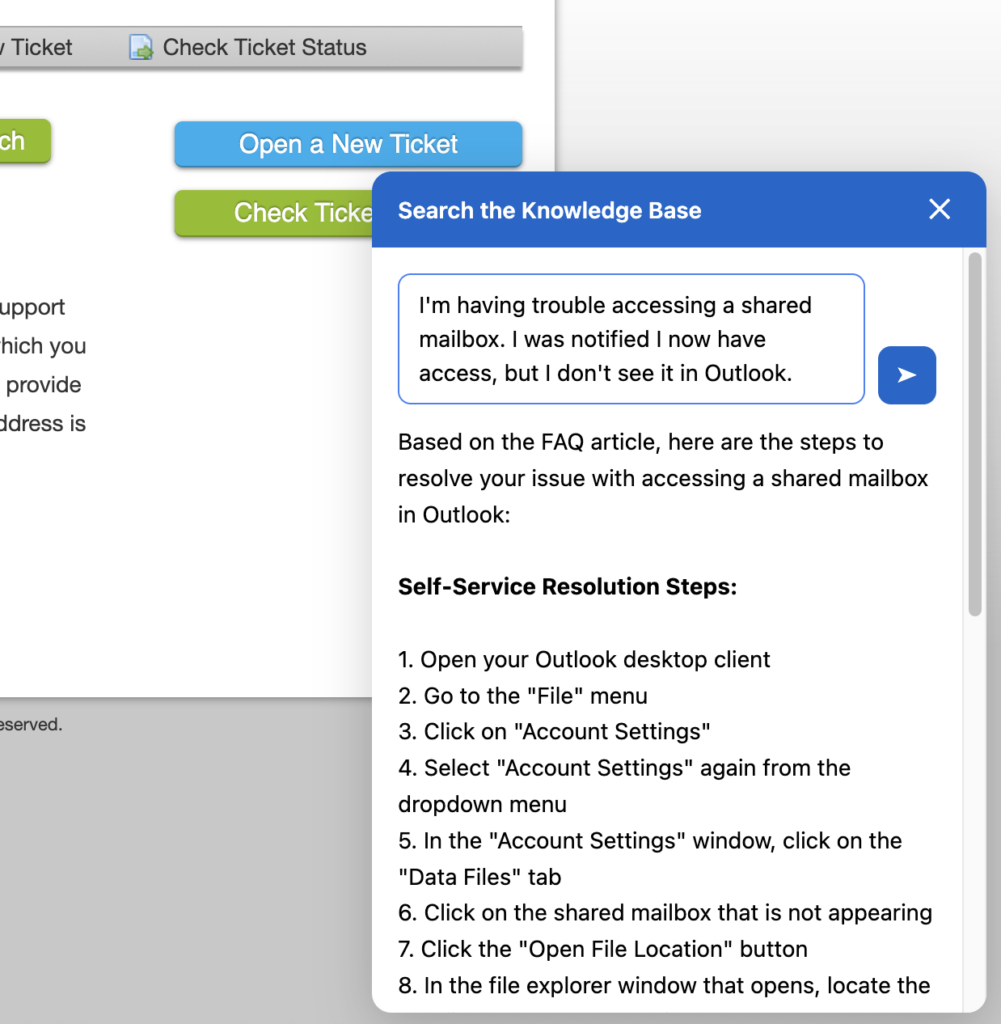
Task: Click the Self-Service Resolution Steps heading
Action: pos(567,587)
